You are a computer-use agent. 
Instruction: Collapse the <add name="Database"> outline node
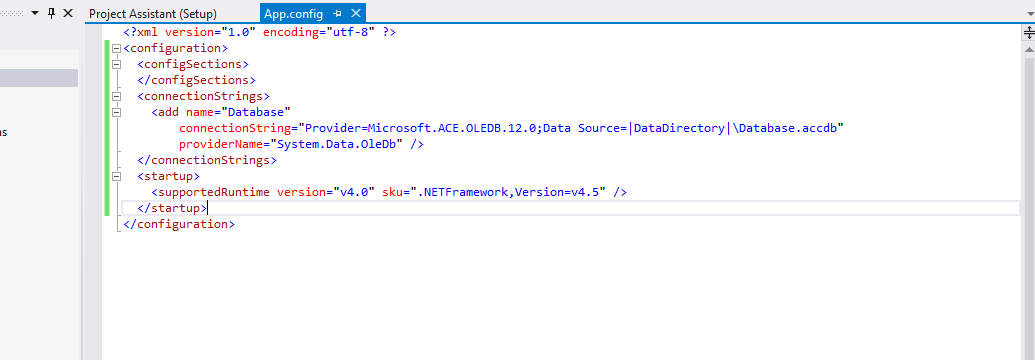[117, 112]
